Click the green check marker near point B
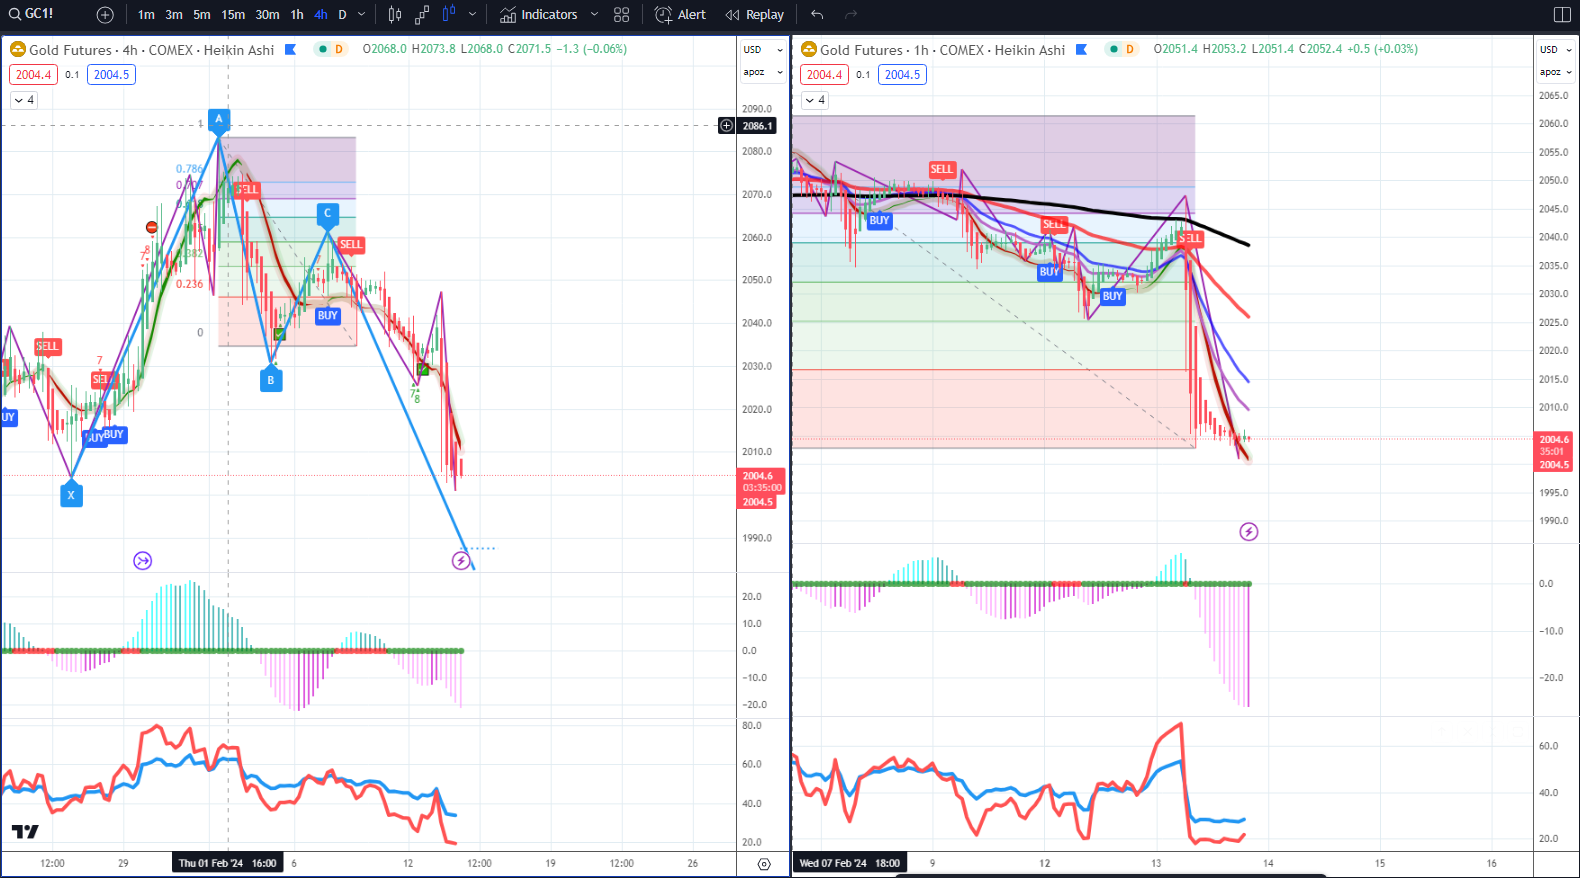1580x878 pixels. pyautogui.click(x=280, y=334)
